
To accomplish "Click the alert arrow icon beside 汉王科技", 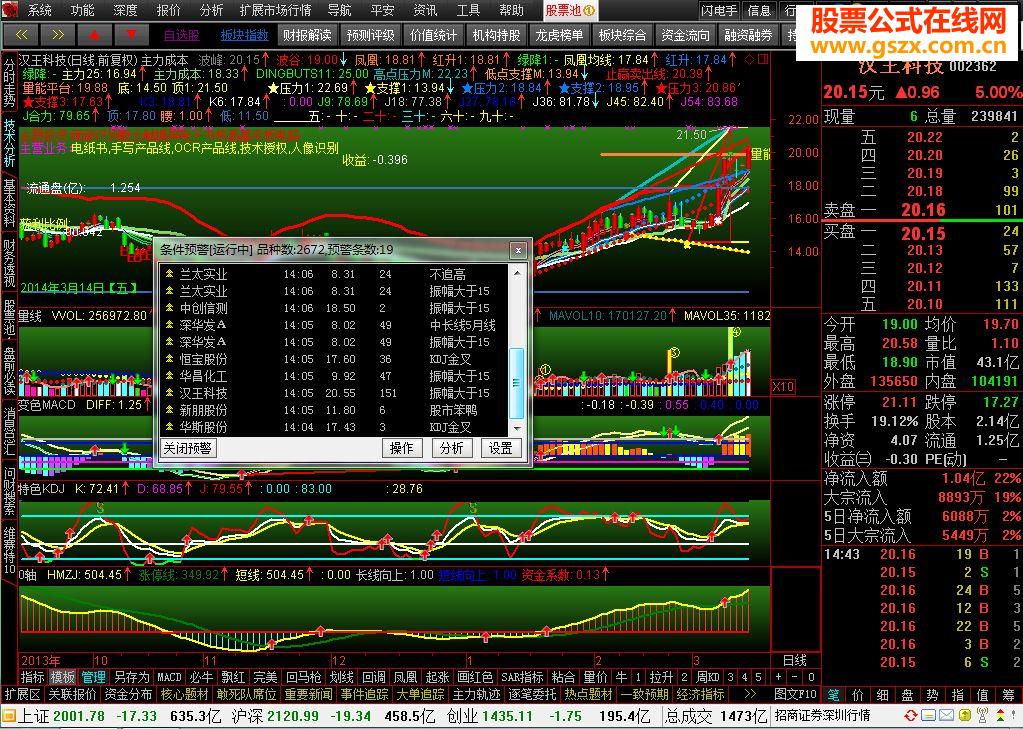I will click(170, 393).
